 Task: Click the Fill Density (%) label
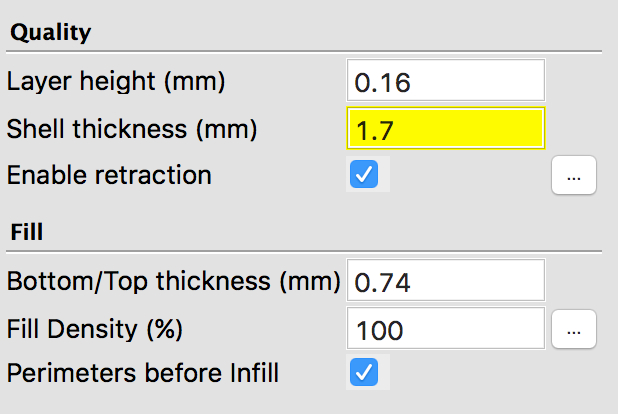(x=95, y=327)
